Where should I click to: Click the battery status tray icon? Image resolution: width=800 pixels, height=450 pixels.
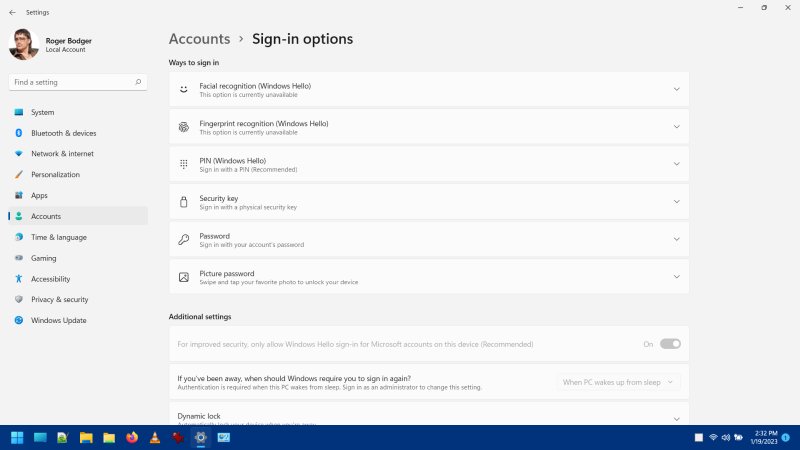[x=738, y=438]
